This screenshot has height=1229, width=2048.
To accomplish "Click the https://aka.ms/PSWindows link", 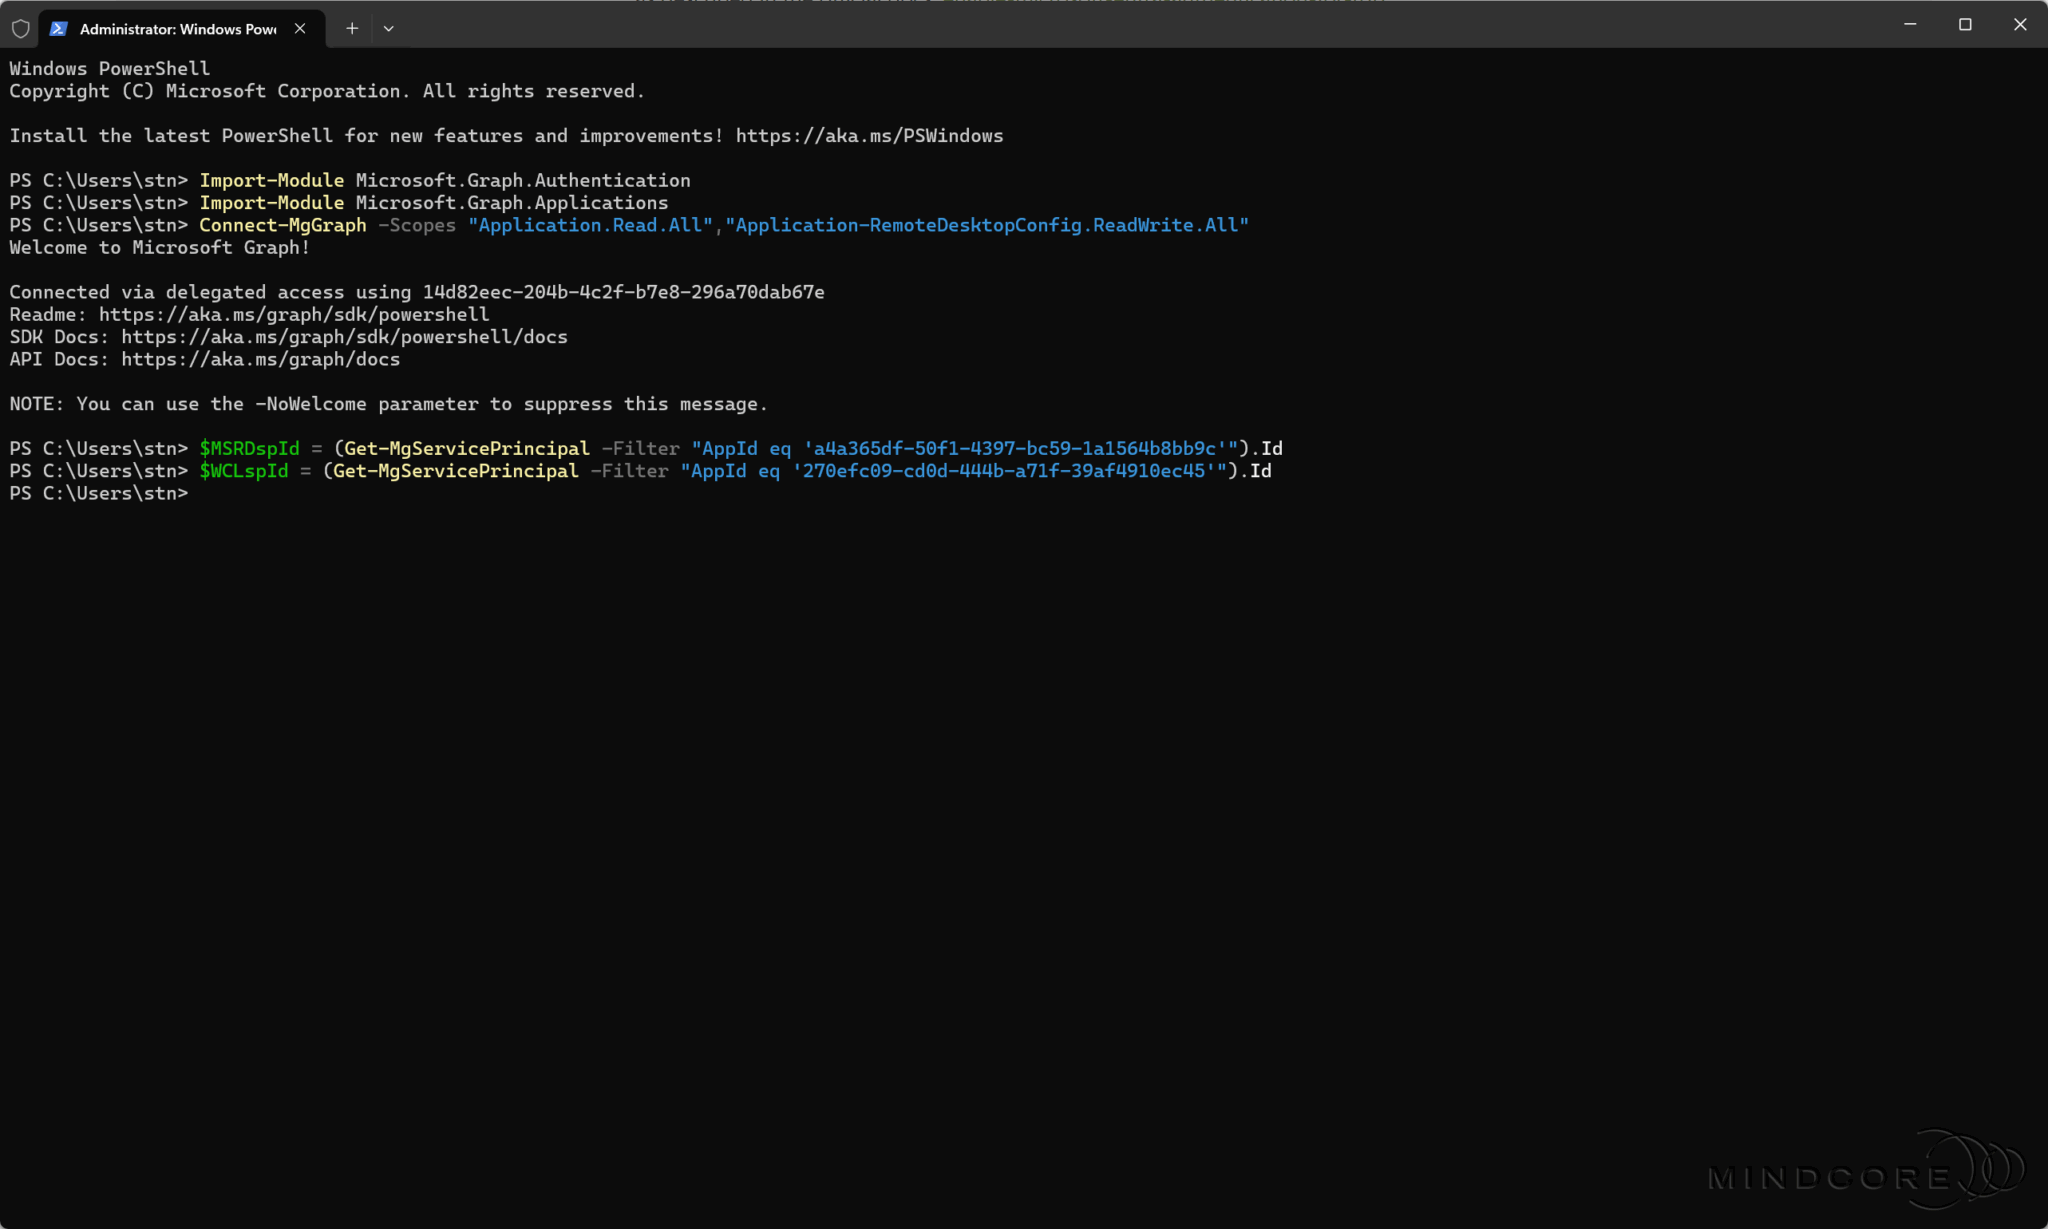I will tap(869, 136).
